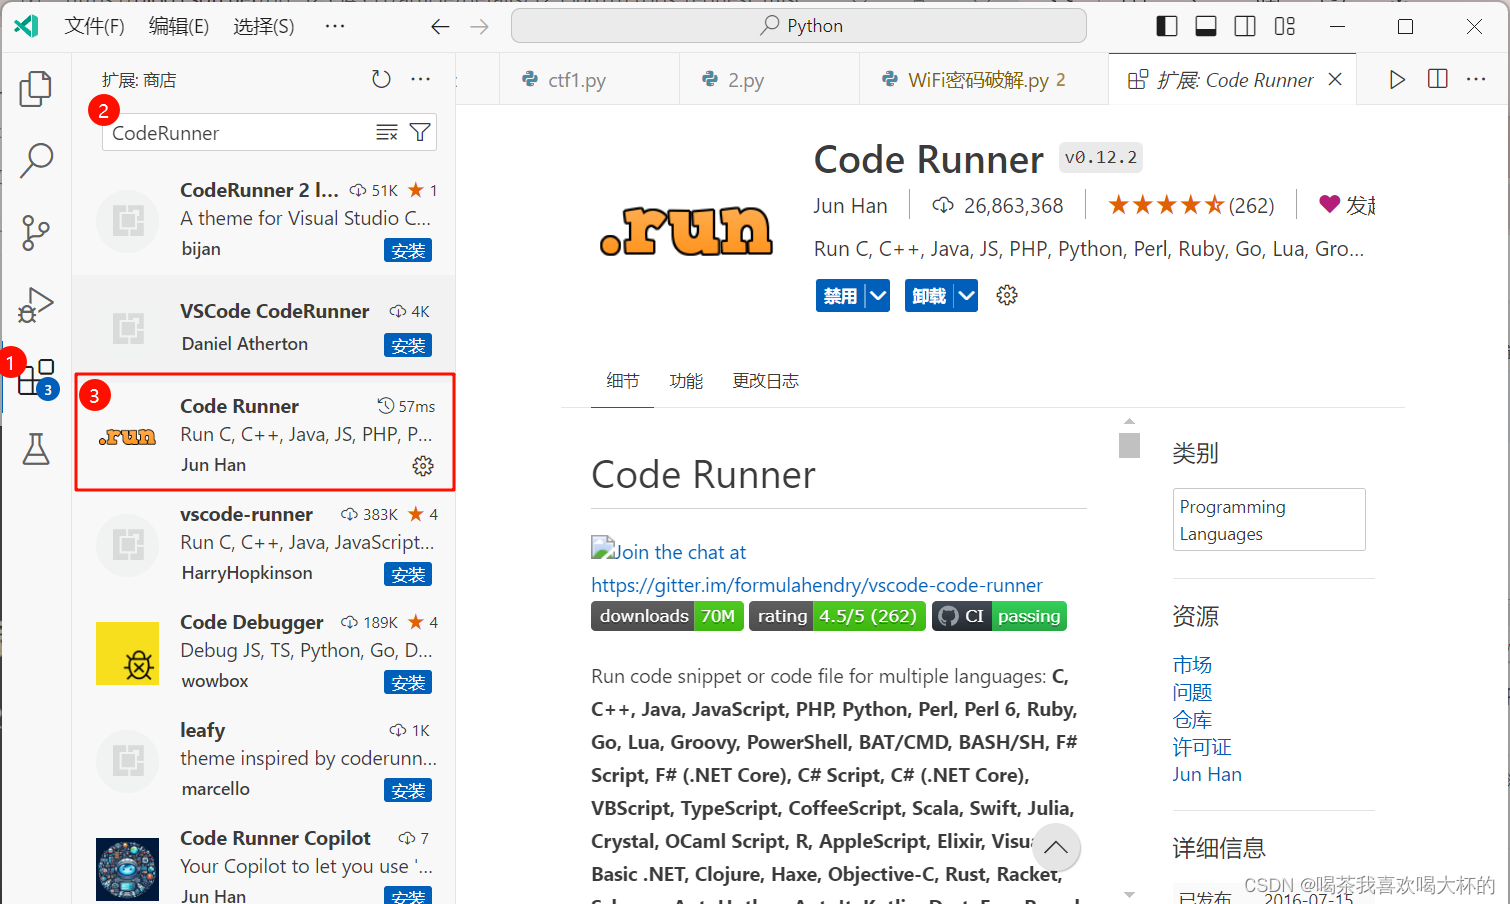The height and width of the screenshot is (904, 1510).
Task: Click the Python search bar at the top
Action: pyautogui.click(x=798, y=25)
